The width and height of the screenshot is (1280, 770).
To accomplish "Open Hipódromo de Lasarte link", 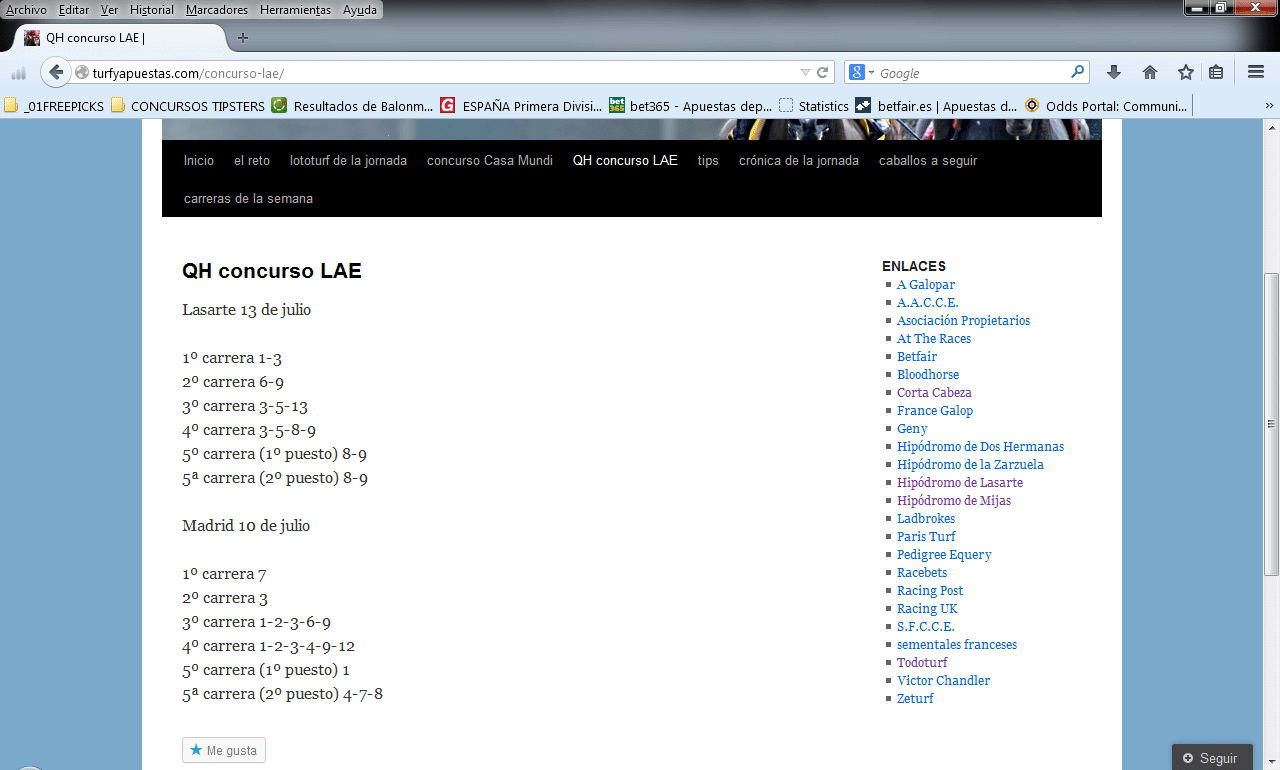I will [x=960, y=483].
